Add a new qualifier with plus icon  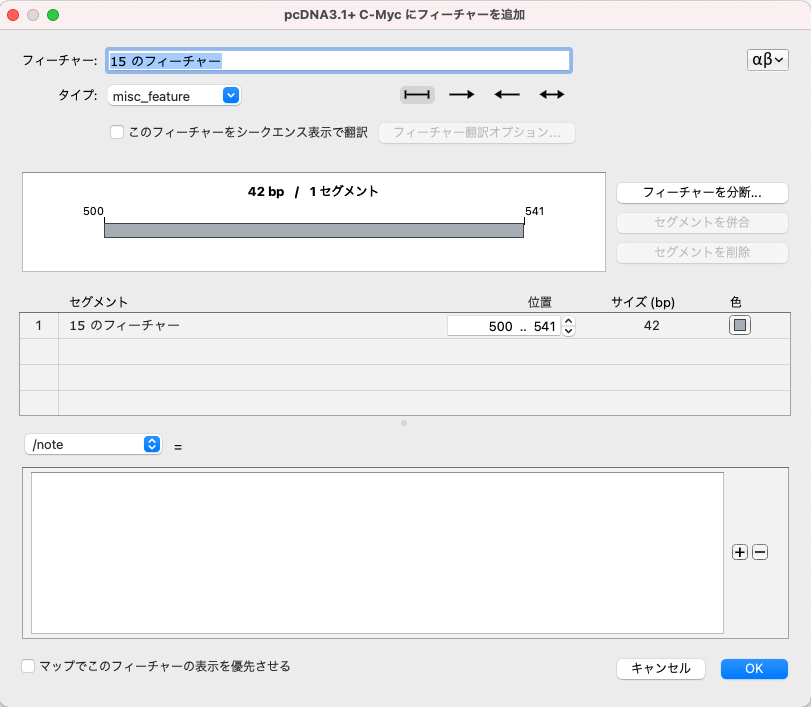pos(739,551)
